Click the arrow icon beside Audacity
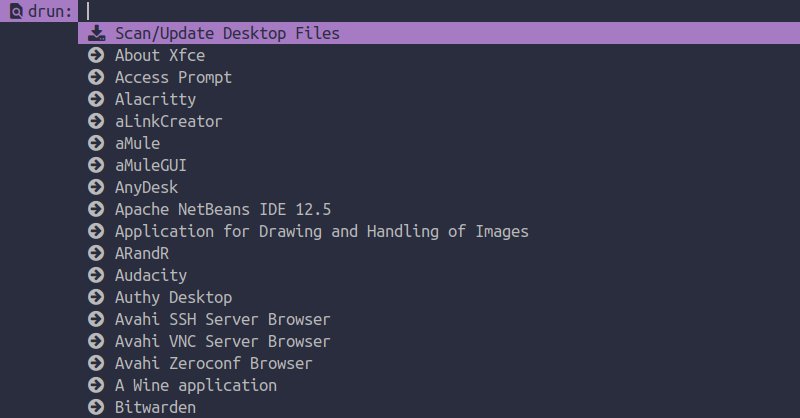Image resolution: width=800 pixels, height=418 pixels. (96, 275)
